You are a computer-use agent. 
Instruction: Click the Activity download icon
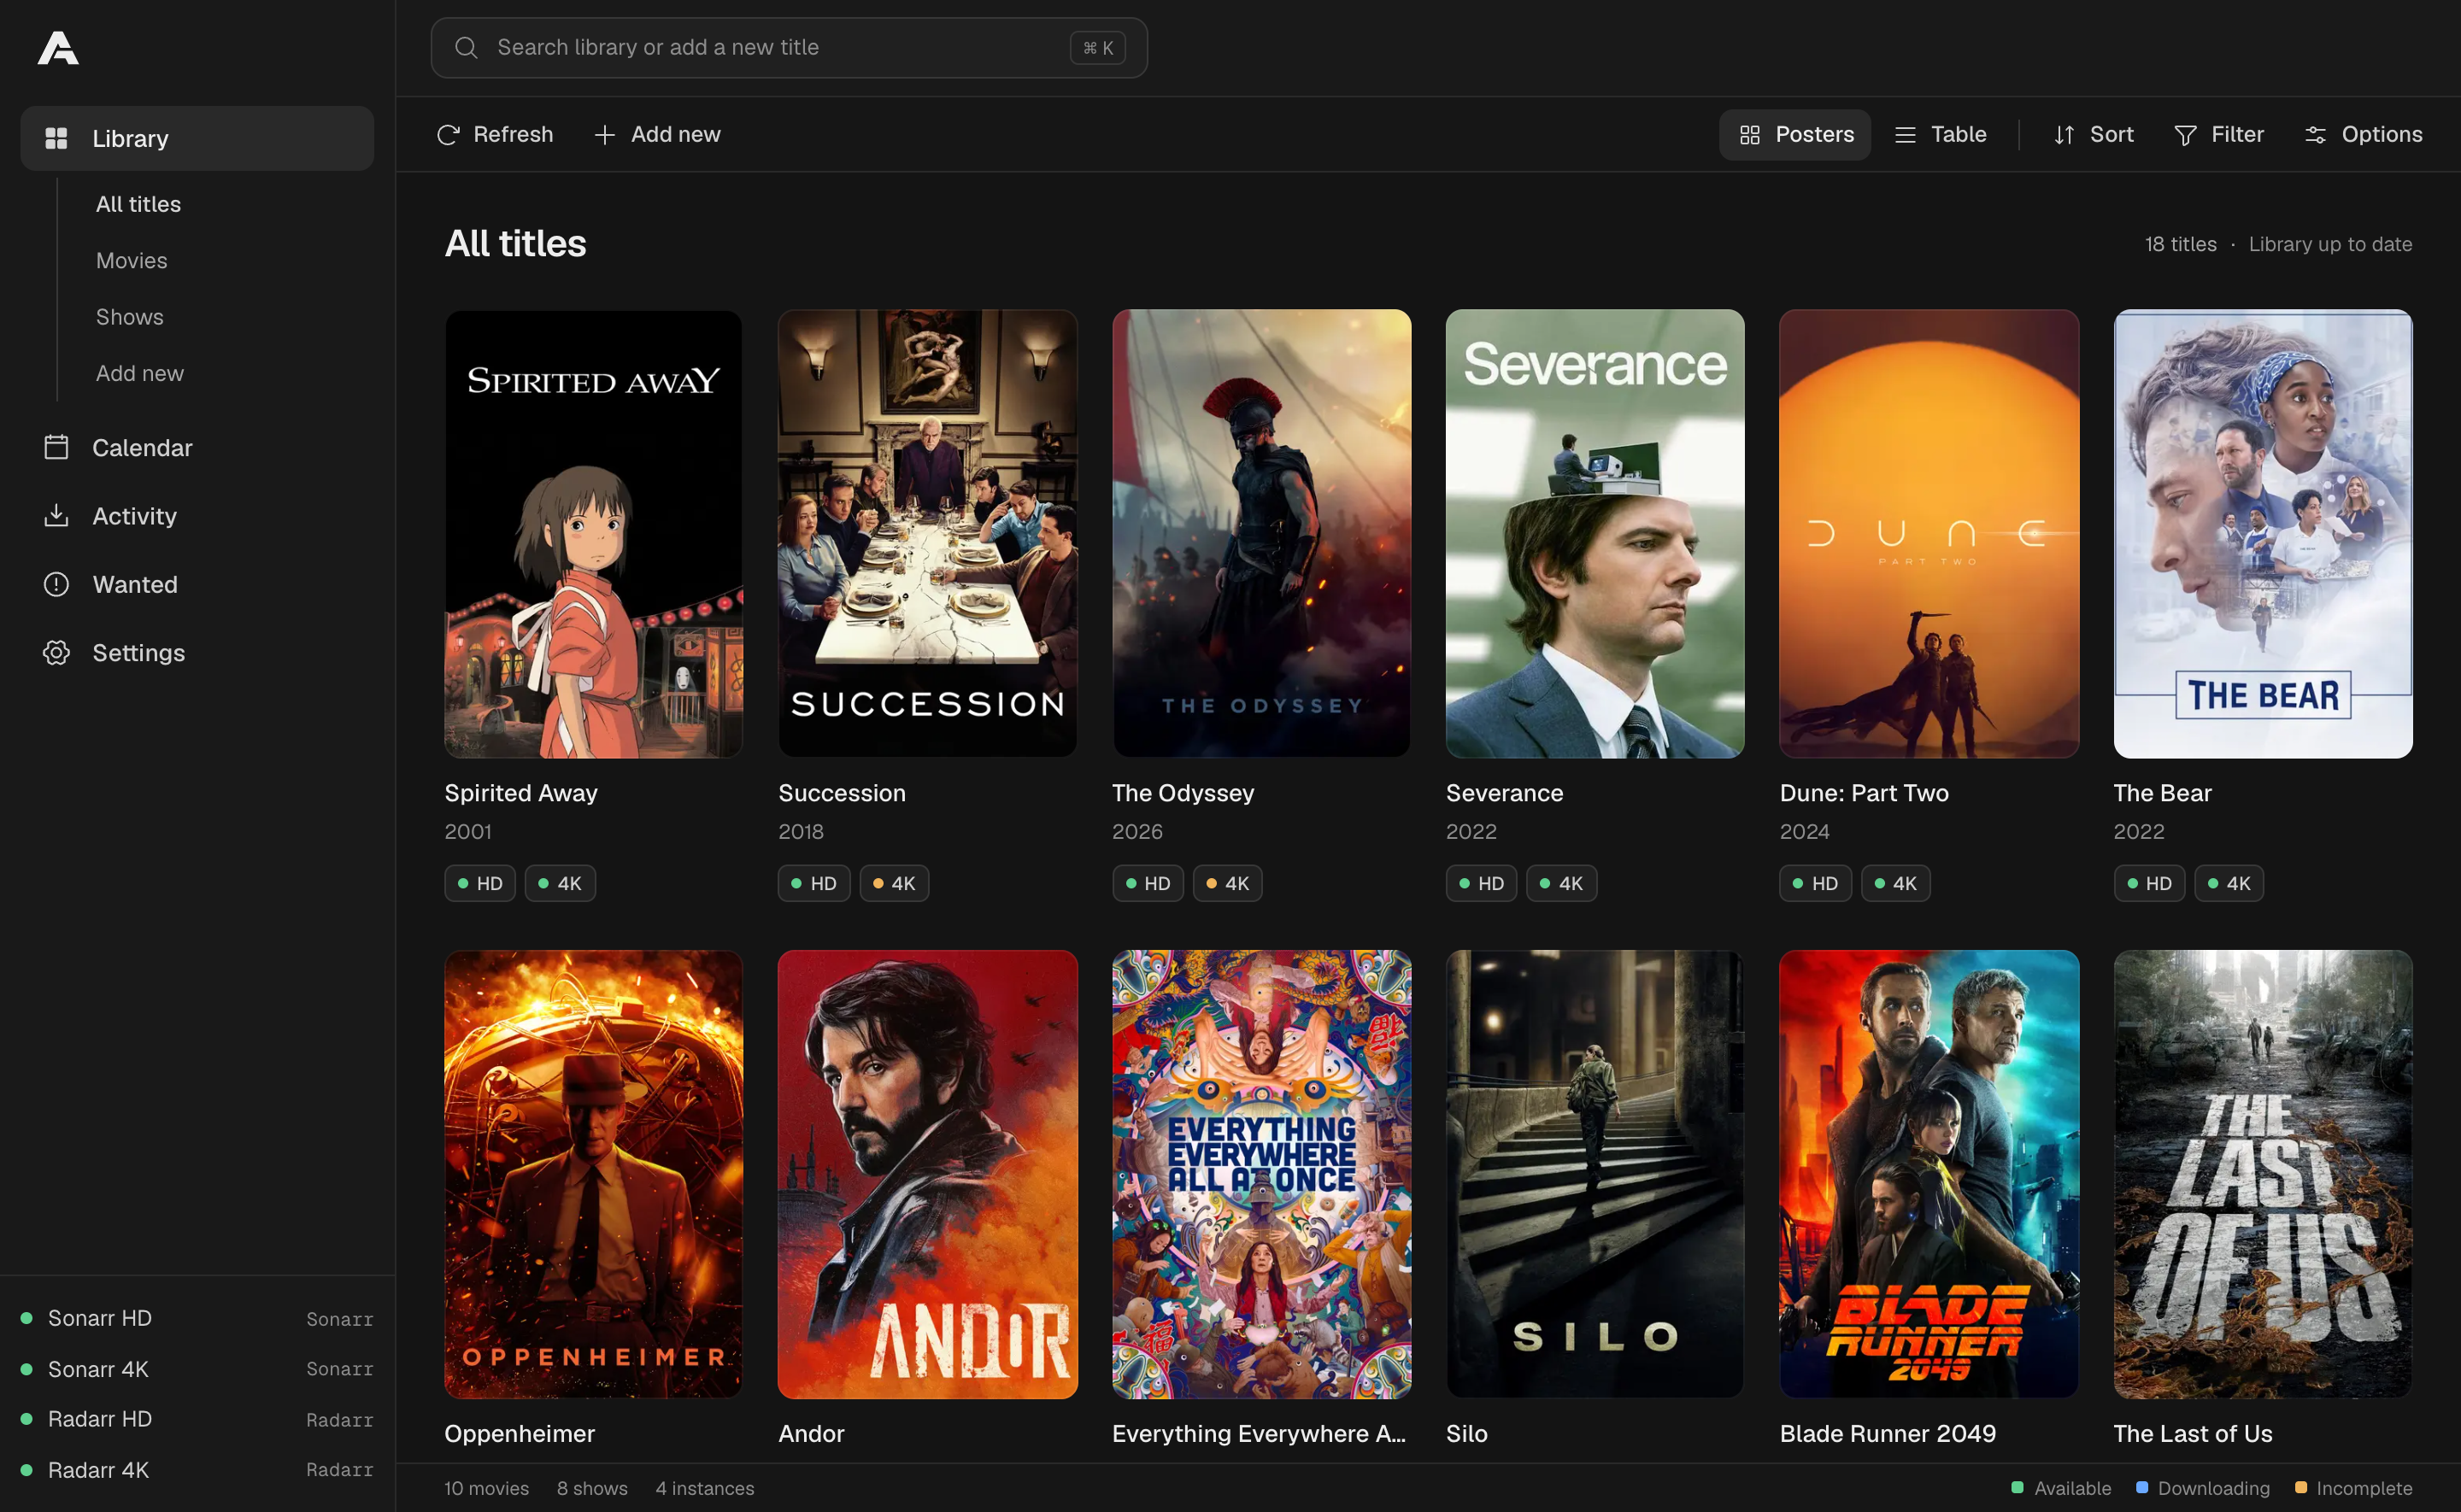pyautogui.click(x=56, y=515)
